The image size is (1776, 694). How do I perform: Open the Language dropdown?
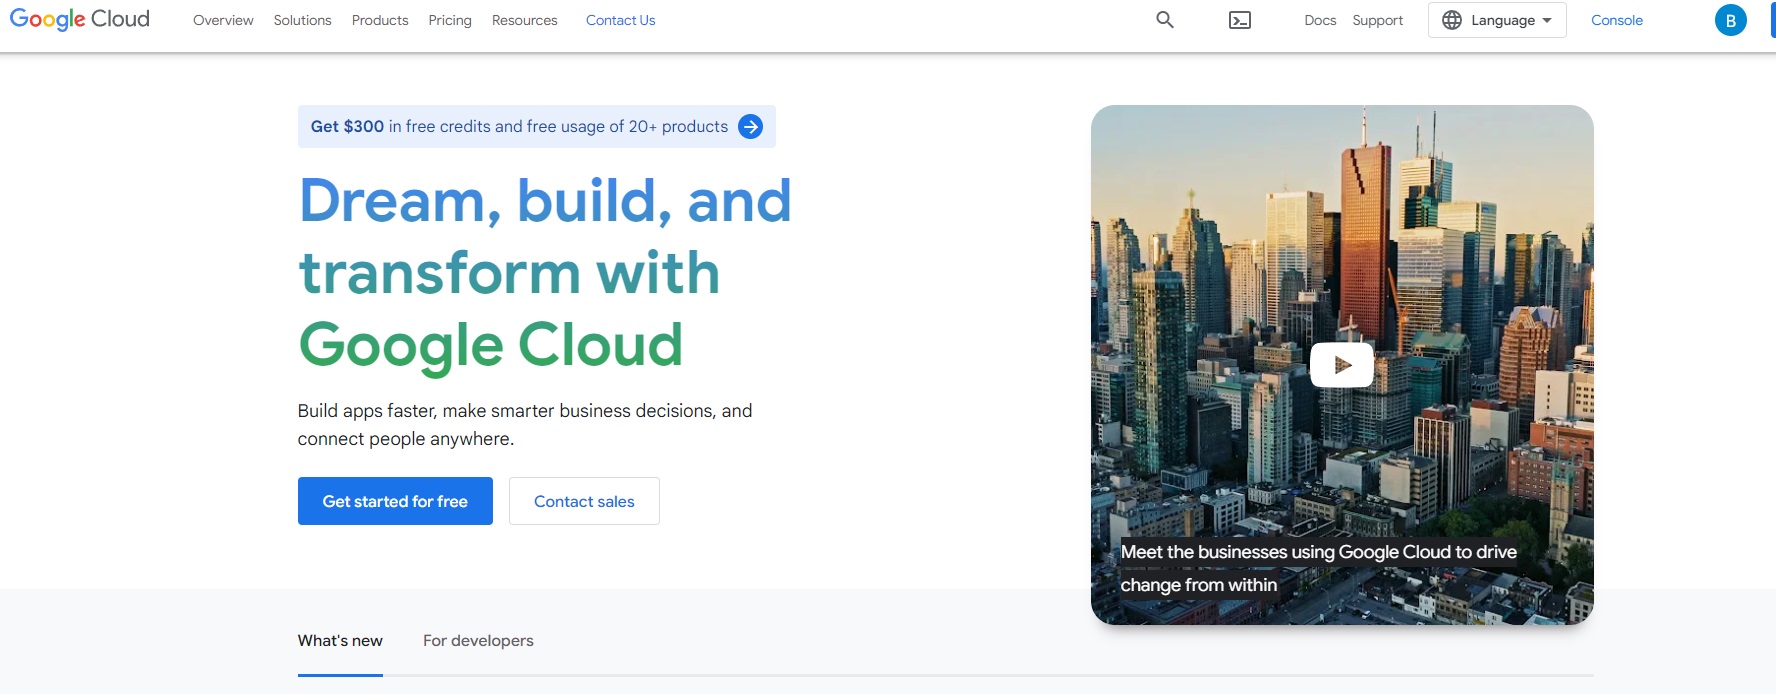(x=1497, y=20)
